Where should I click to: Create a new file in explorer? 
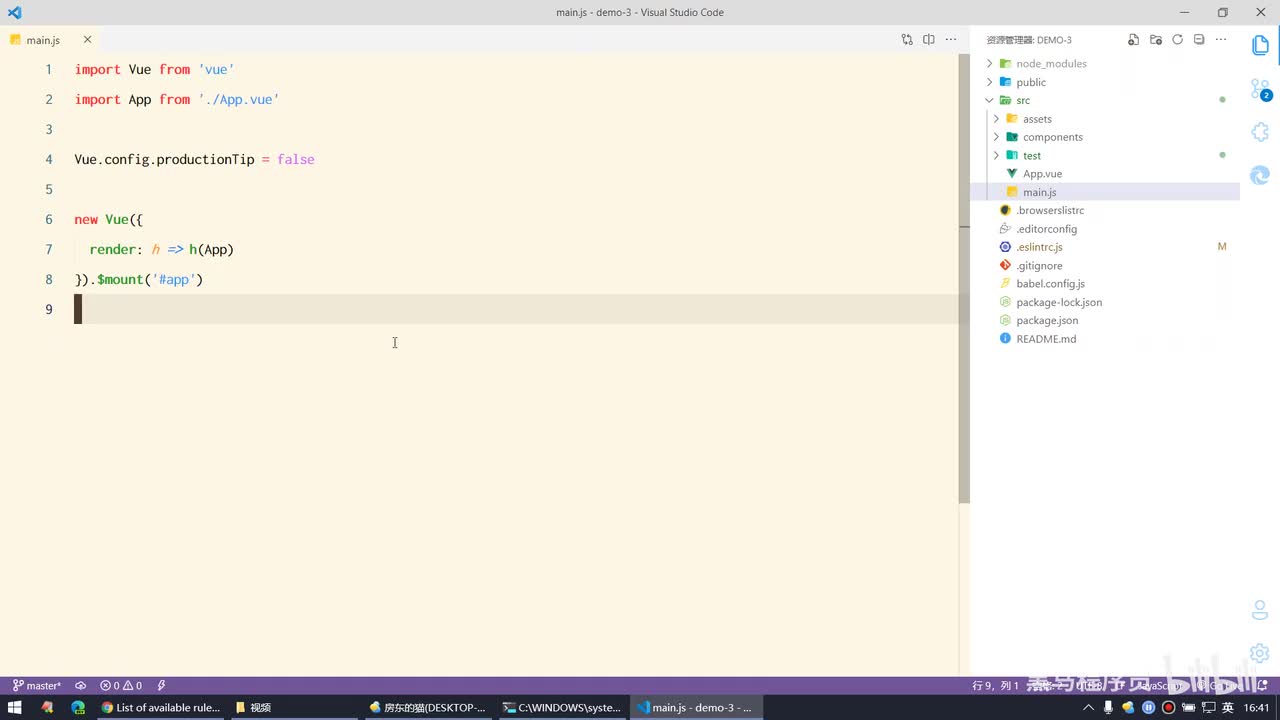[x=1133, y=40]
